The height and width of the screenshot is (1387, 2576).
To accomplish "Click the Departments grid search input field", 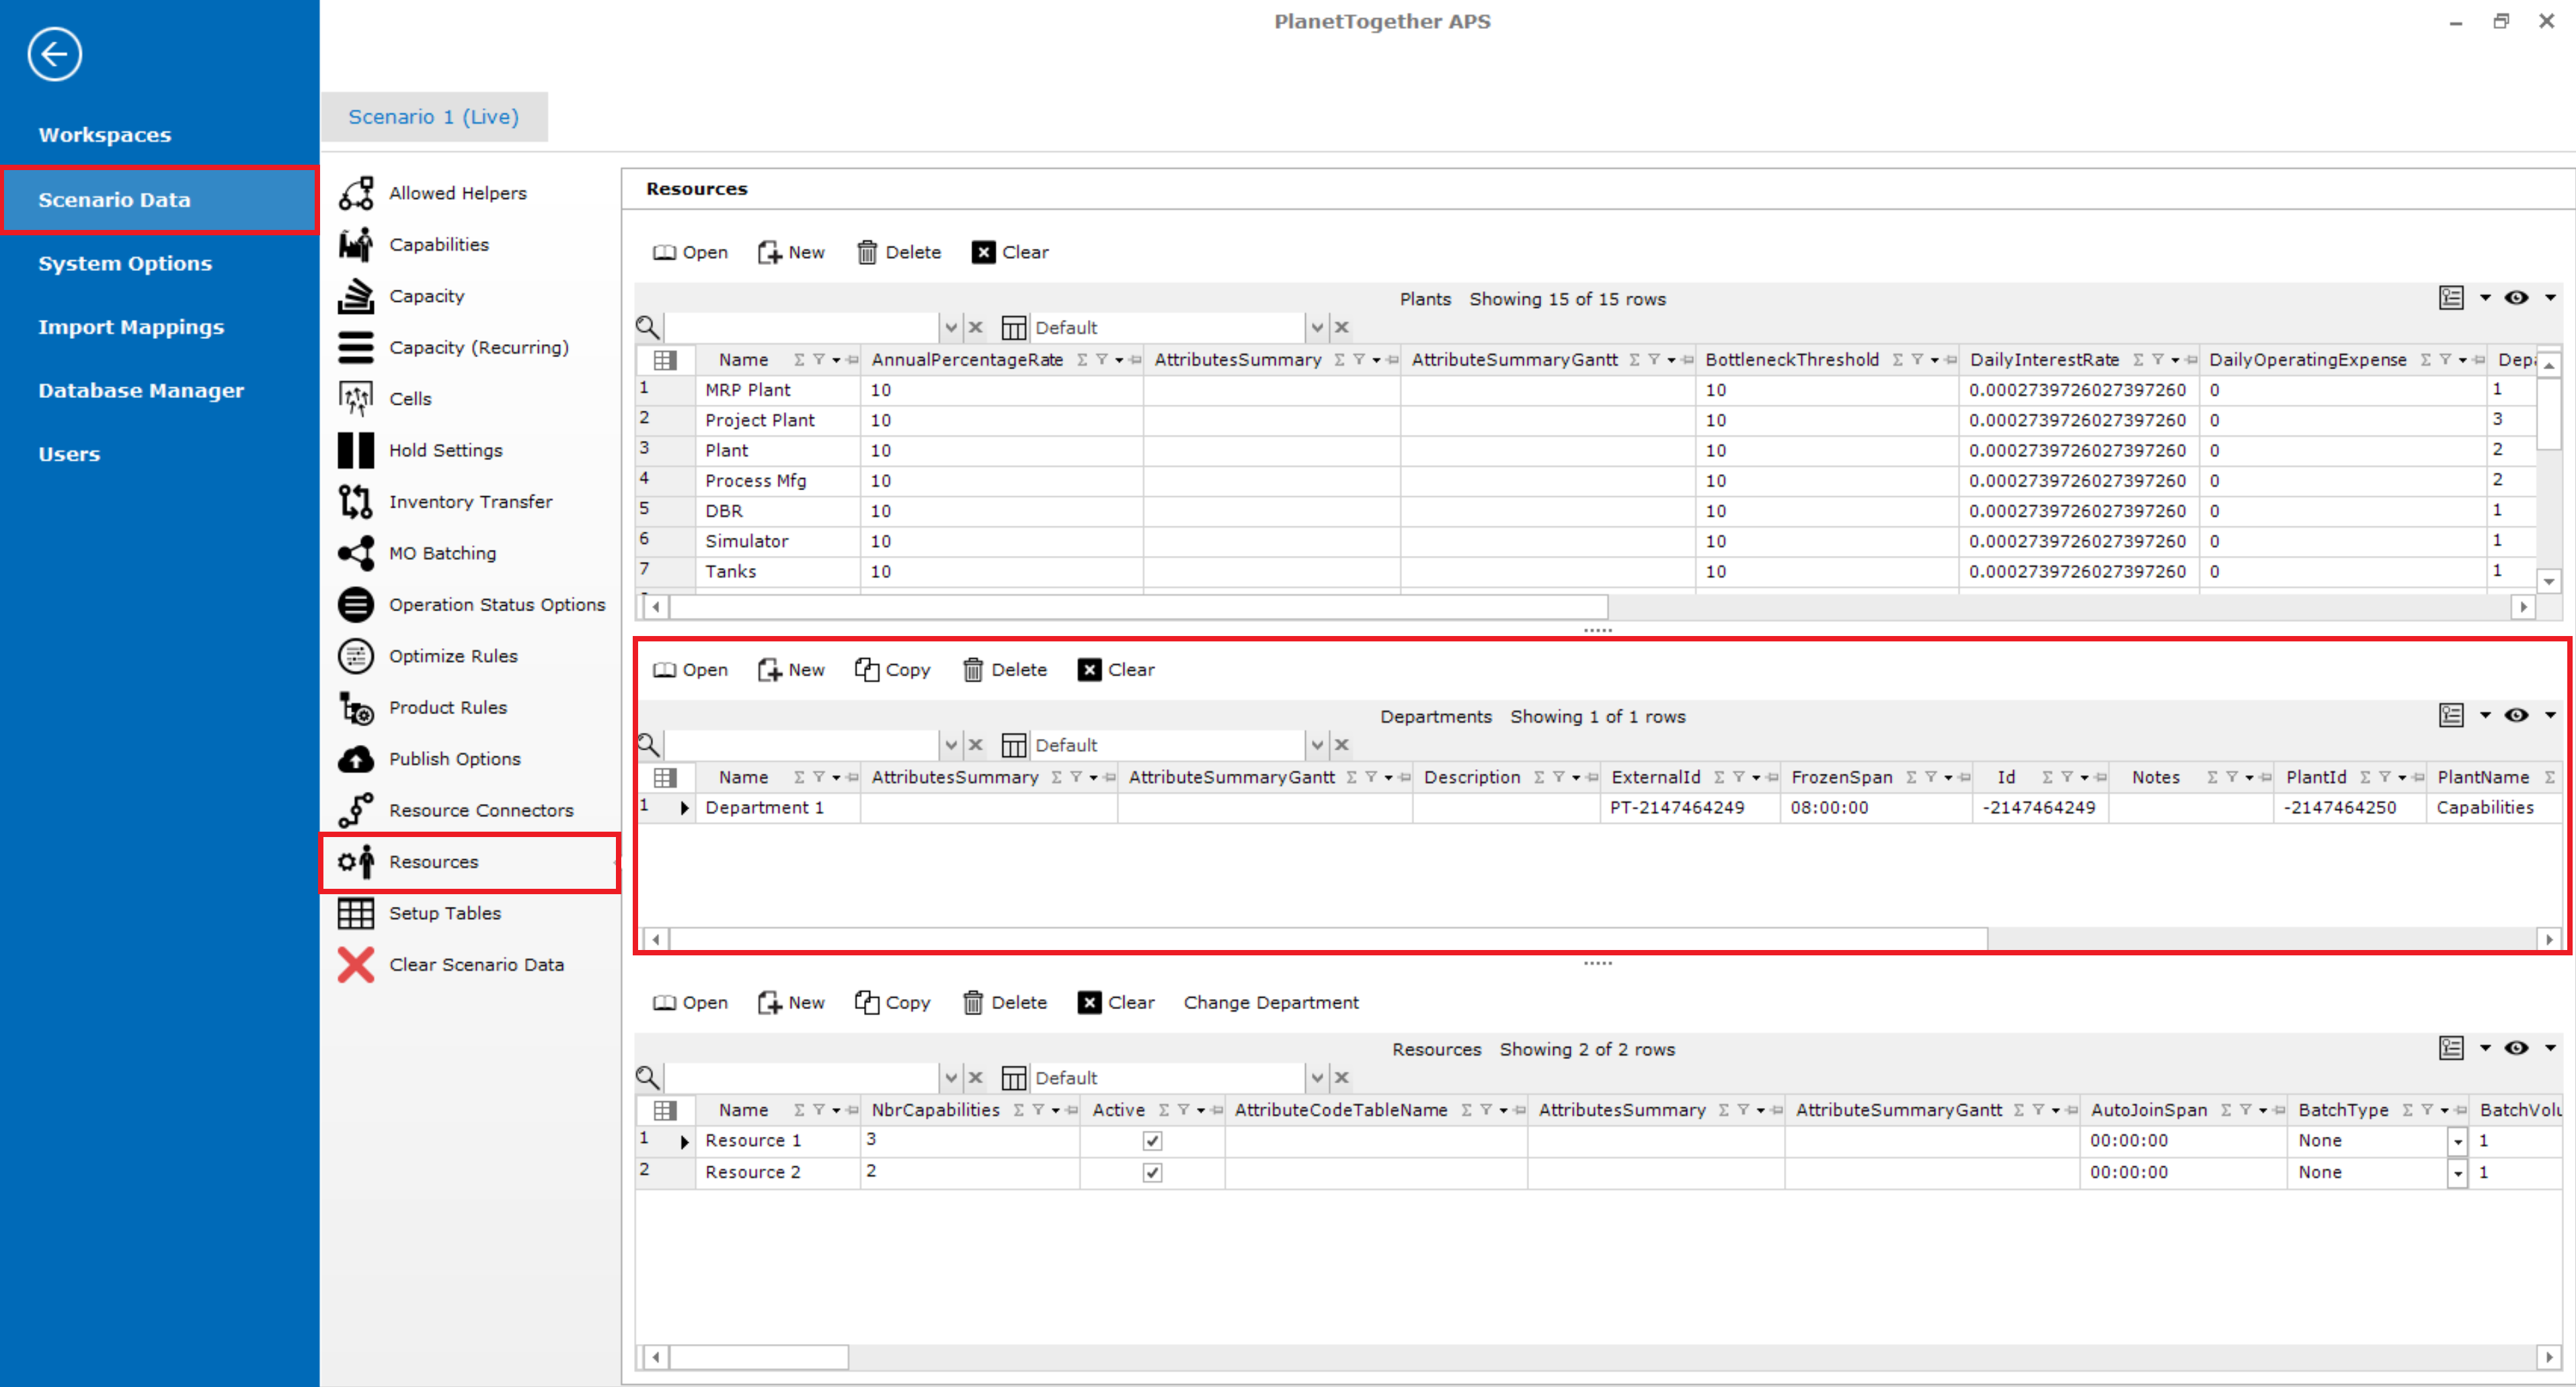I will click(801, 746).
